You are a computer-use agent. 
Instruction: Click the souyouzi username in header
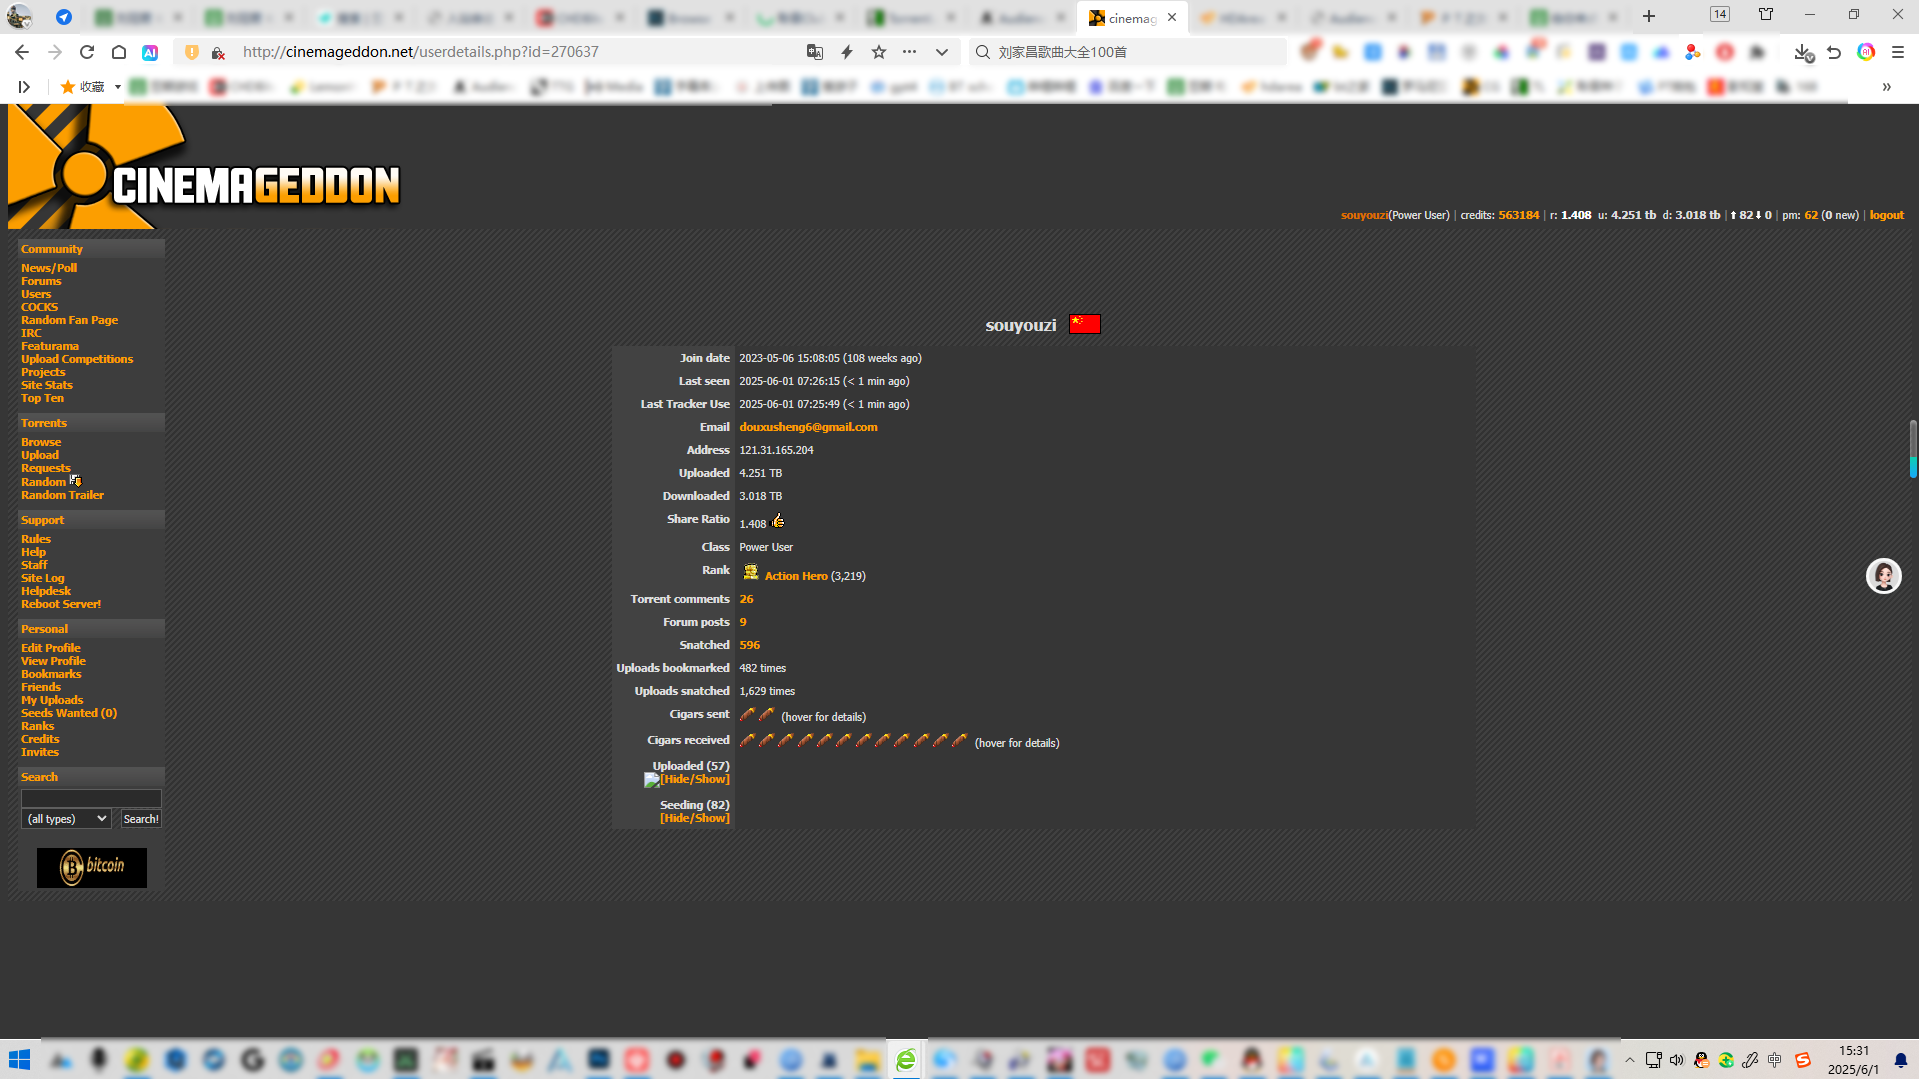(x=1364, y=215)
